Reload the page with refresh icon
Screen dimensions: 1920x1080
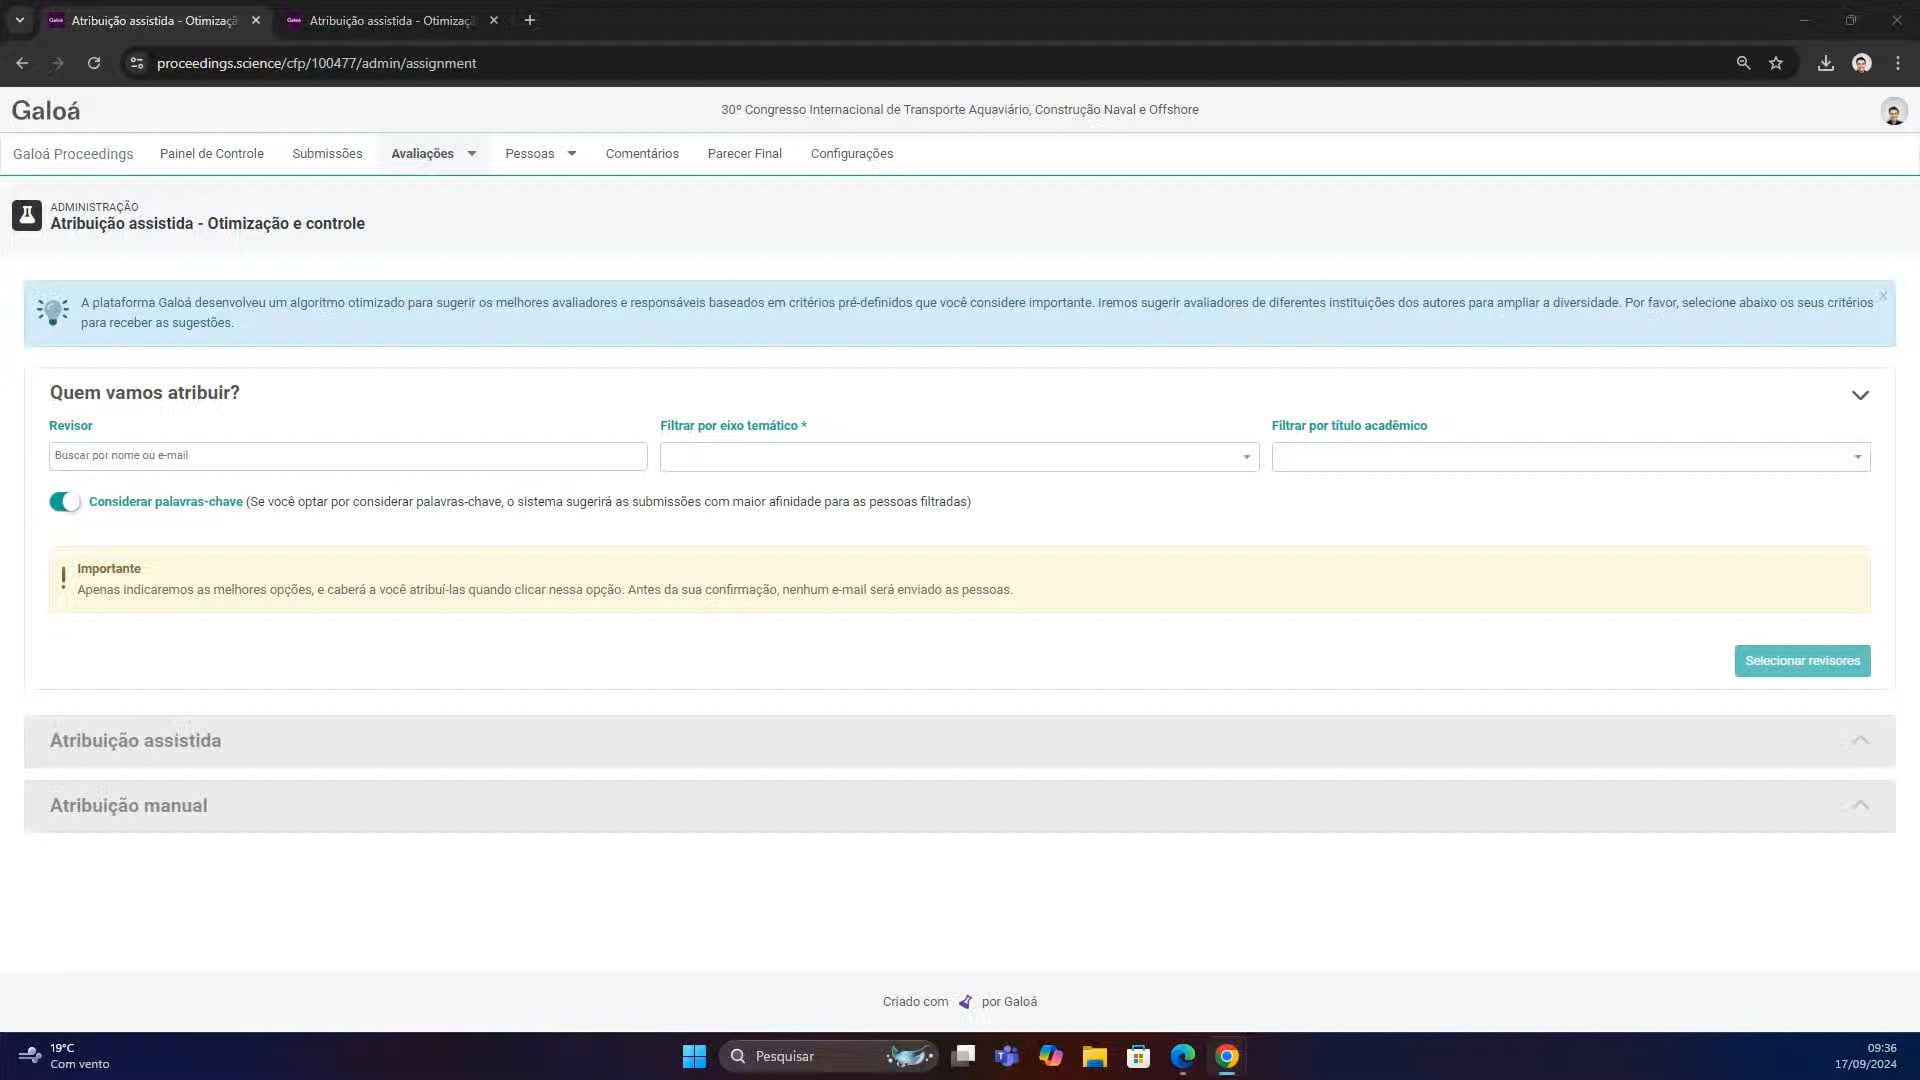tap(94, 63)
